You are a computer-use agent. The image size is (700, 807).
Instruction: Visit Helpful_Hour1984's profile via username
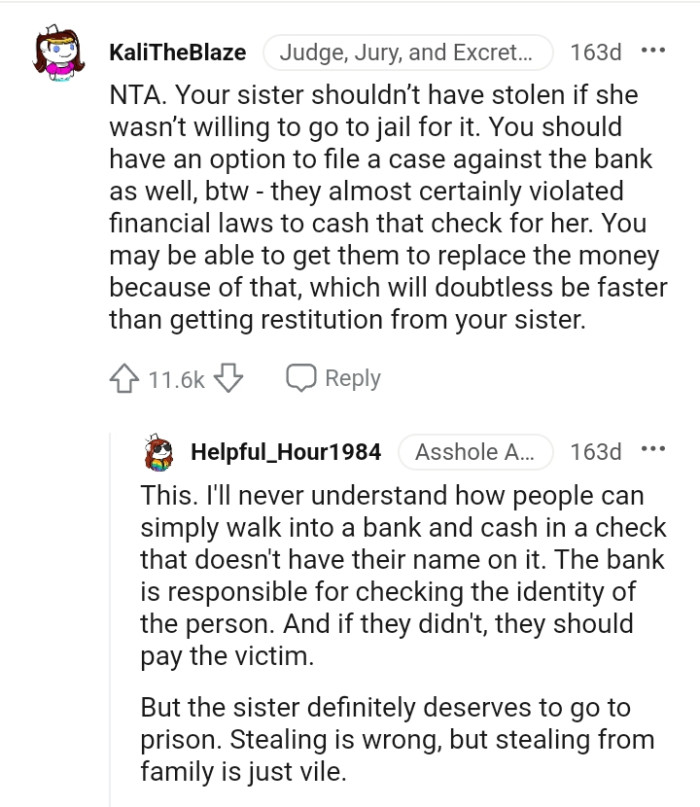point(286,452)
